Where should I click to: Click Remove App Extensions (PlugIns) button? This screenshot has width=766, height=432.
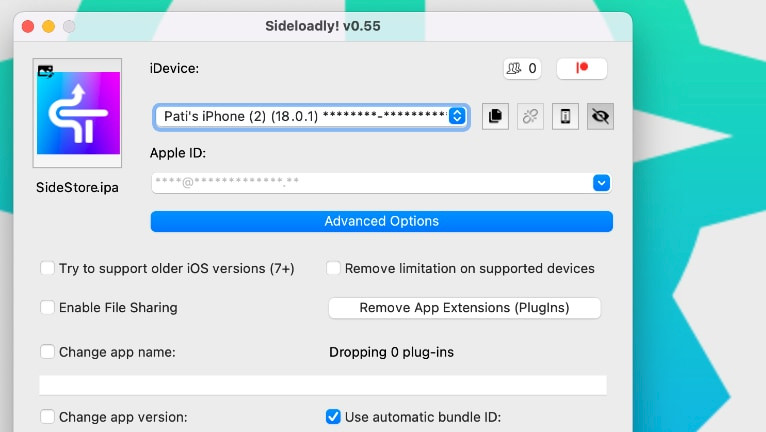tap(465, 308)
